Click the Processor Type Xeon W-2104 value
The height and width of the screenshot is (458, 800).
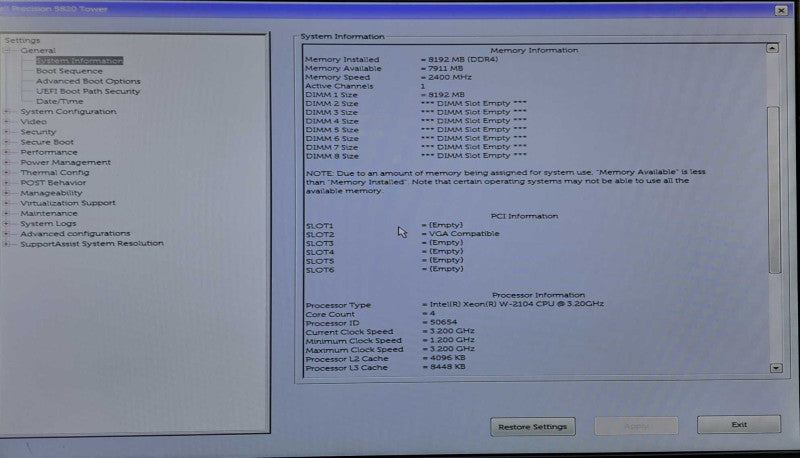(x=516, y=304)
